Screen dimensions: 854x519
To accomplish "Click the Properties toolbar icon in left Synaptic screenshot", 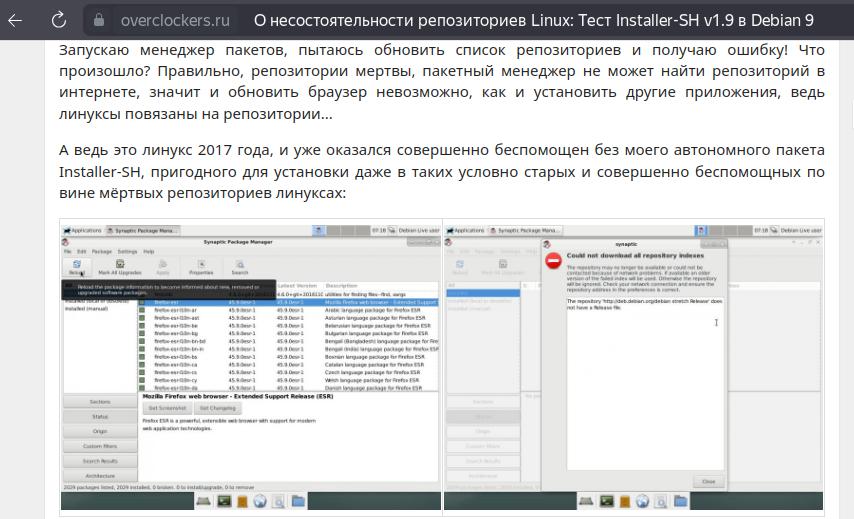I will click(201, 267).
